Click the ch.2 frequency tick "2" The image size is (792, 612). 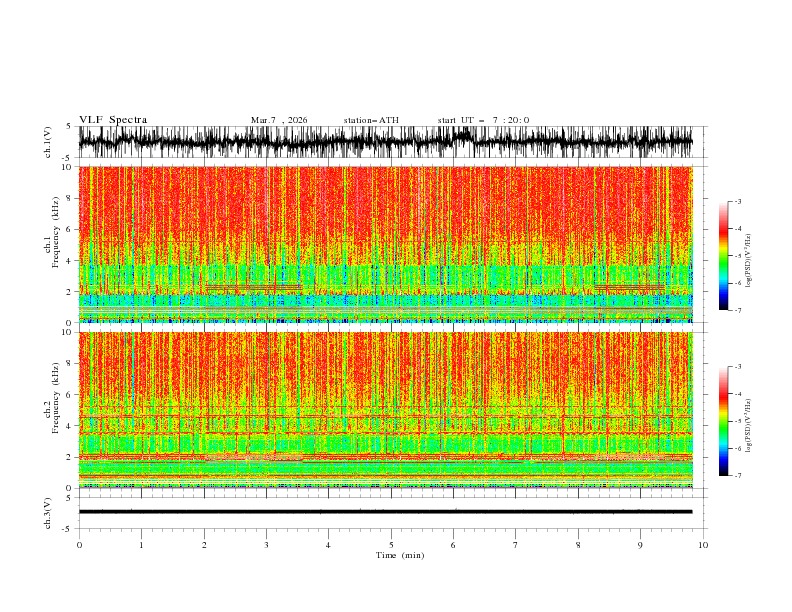pyautogui.click(x=70, y=457)
